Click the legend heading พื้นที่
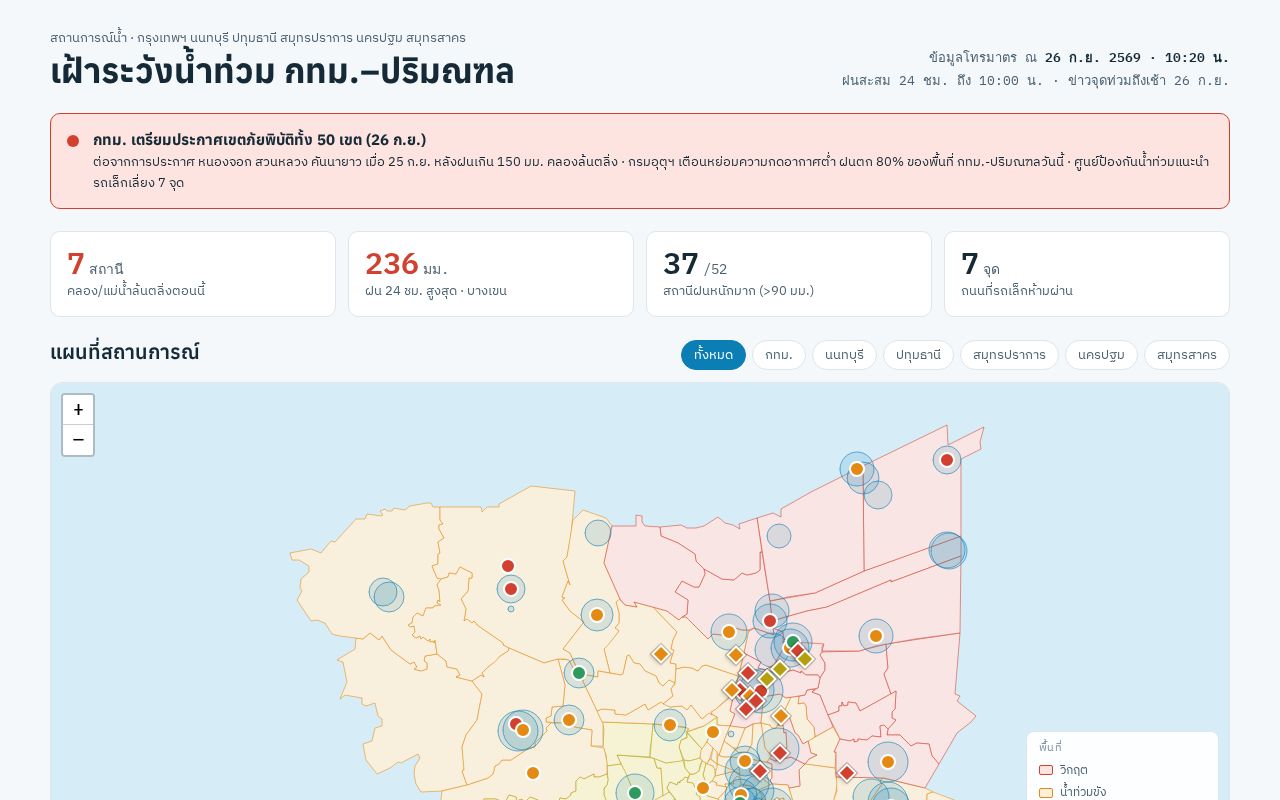This screenshot has height=800, width=1280. 1050,747
